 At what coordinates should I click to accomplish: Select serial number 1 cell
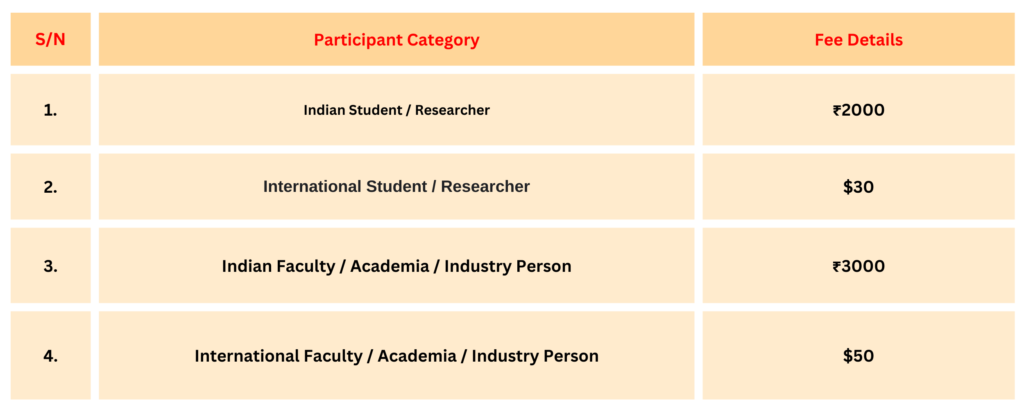[x=50, y=110]
